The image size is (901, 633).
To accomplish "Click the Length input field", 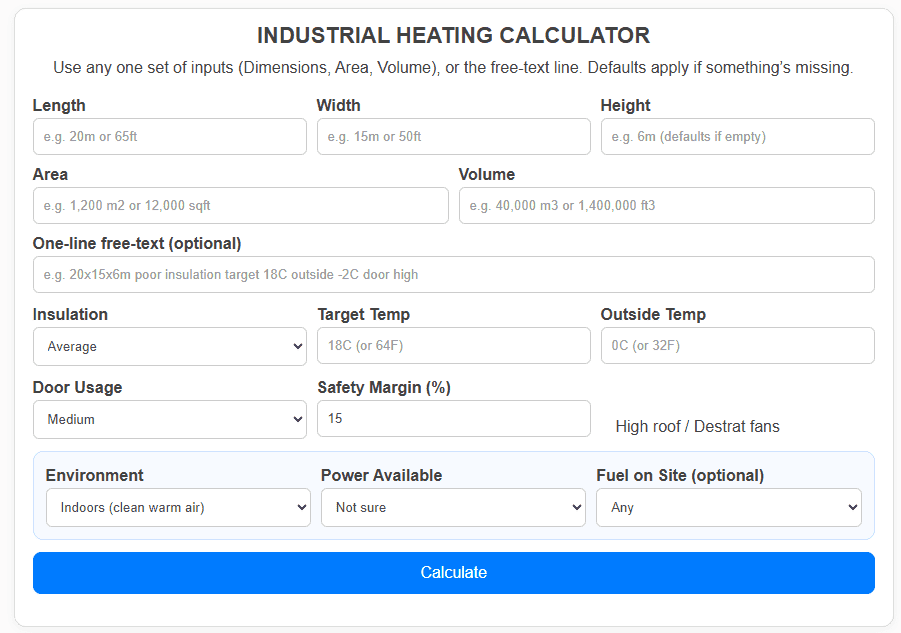I will pos(169,137).
